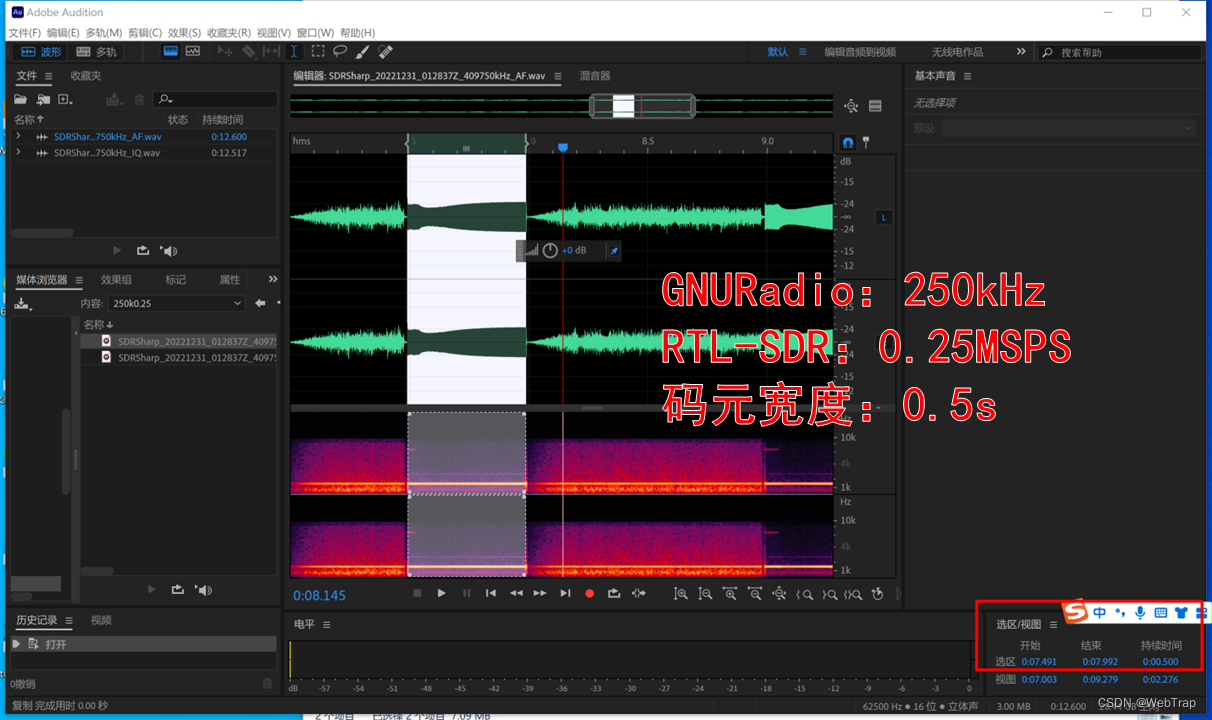The image size is (1212, 720).
Task: Click the Play button in transport
Action: point(441,593)
